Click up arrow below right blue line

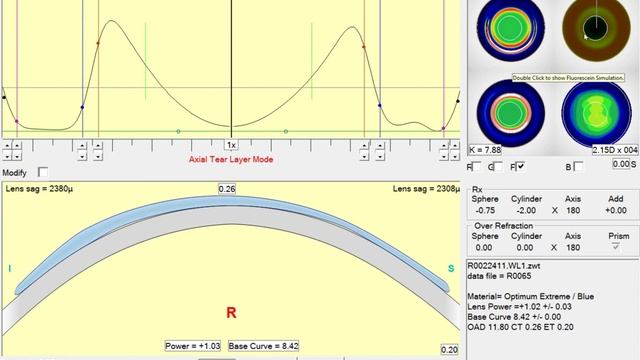point(380,146)
